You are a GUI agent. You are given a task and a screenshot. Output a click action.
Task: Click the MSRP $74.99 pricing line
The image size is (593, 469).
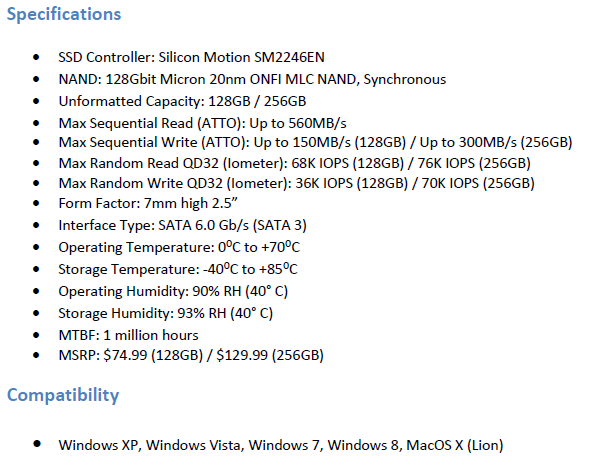pyautogui.click(x=191, y=355)
